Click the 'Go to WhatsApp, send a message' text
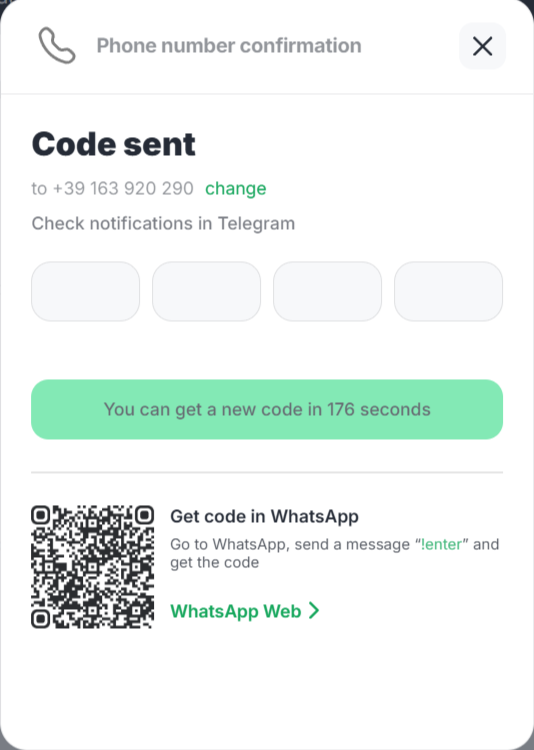 tap(290, 544)
